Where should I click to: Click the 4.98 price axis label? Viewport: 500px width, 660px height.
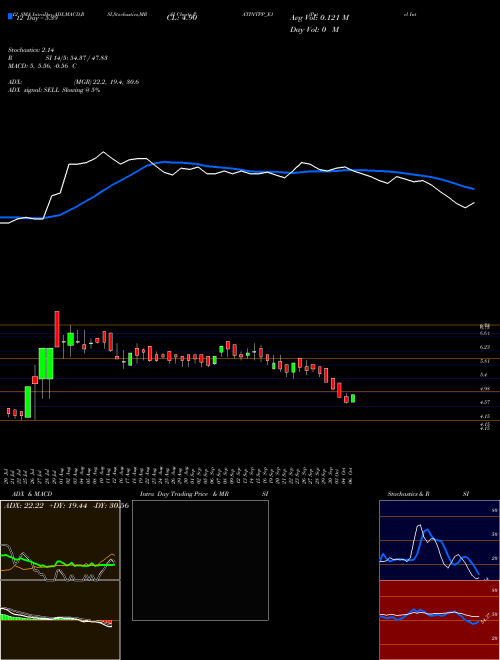[485, 389]
